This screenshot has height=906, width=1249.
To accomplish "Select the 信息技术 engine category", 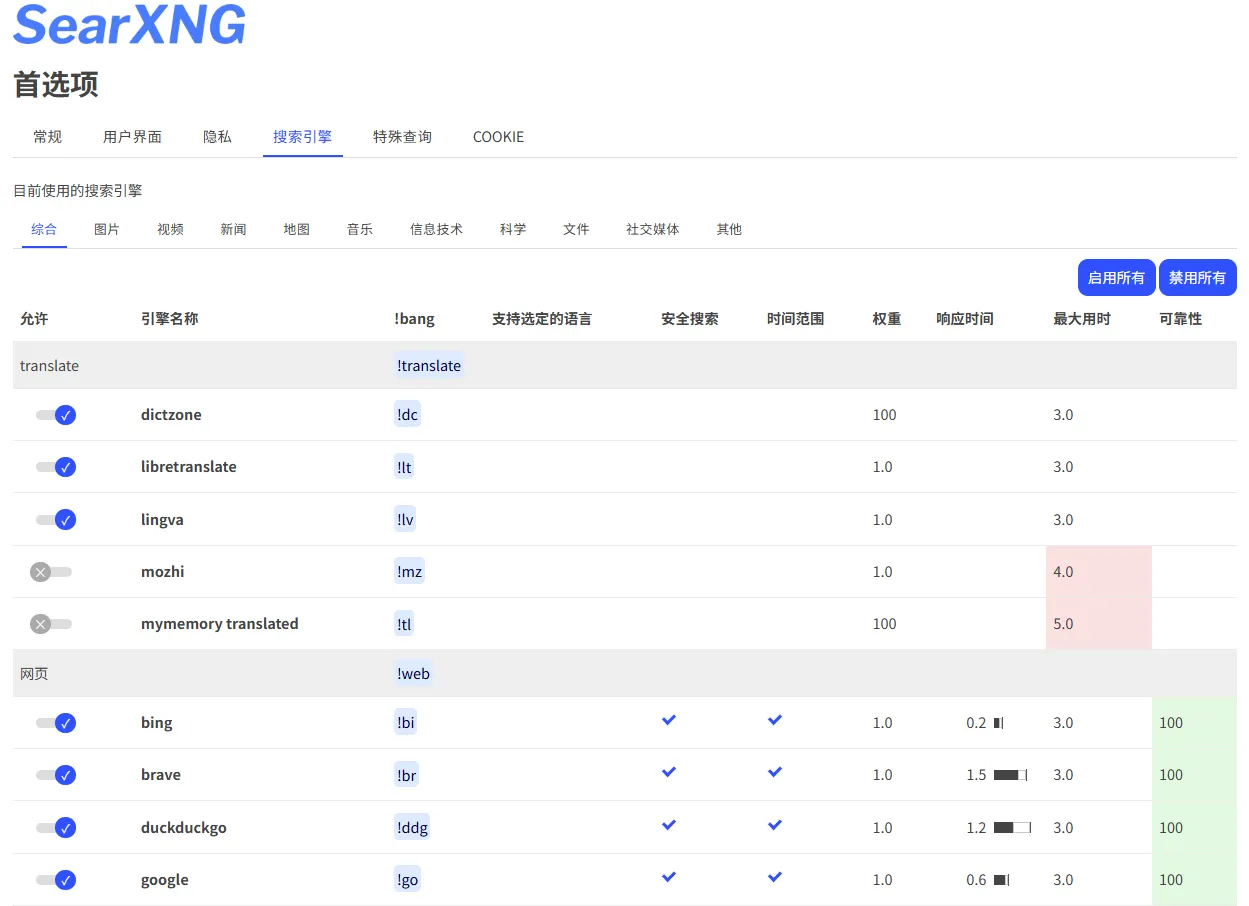I will tap(437, 229).
